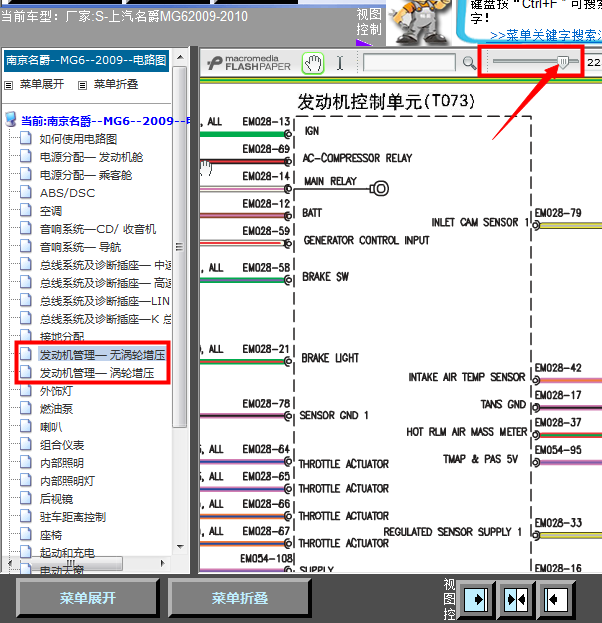The width and height of the screenshot is (602, 623).
Task: Click the page icon beside 座椅
Action: pos(25,534)
